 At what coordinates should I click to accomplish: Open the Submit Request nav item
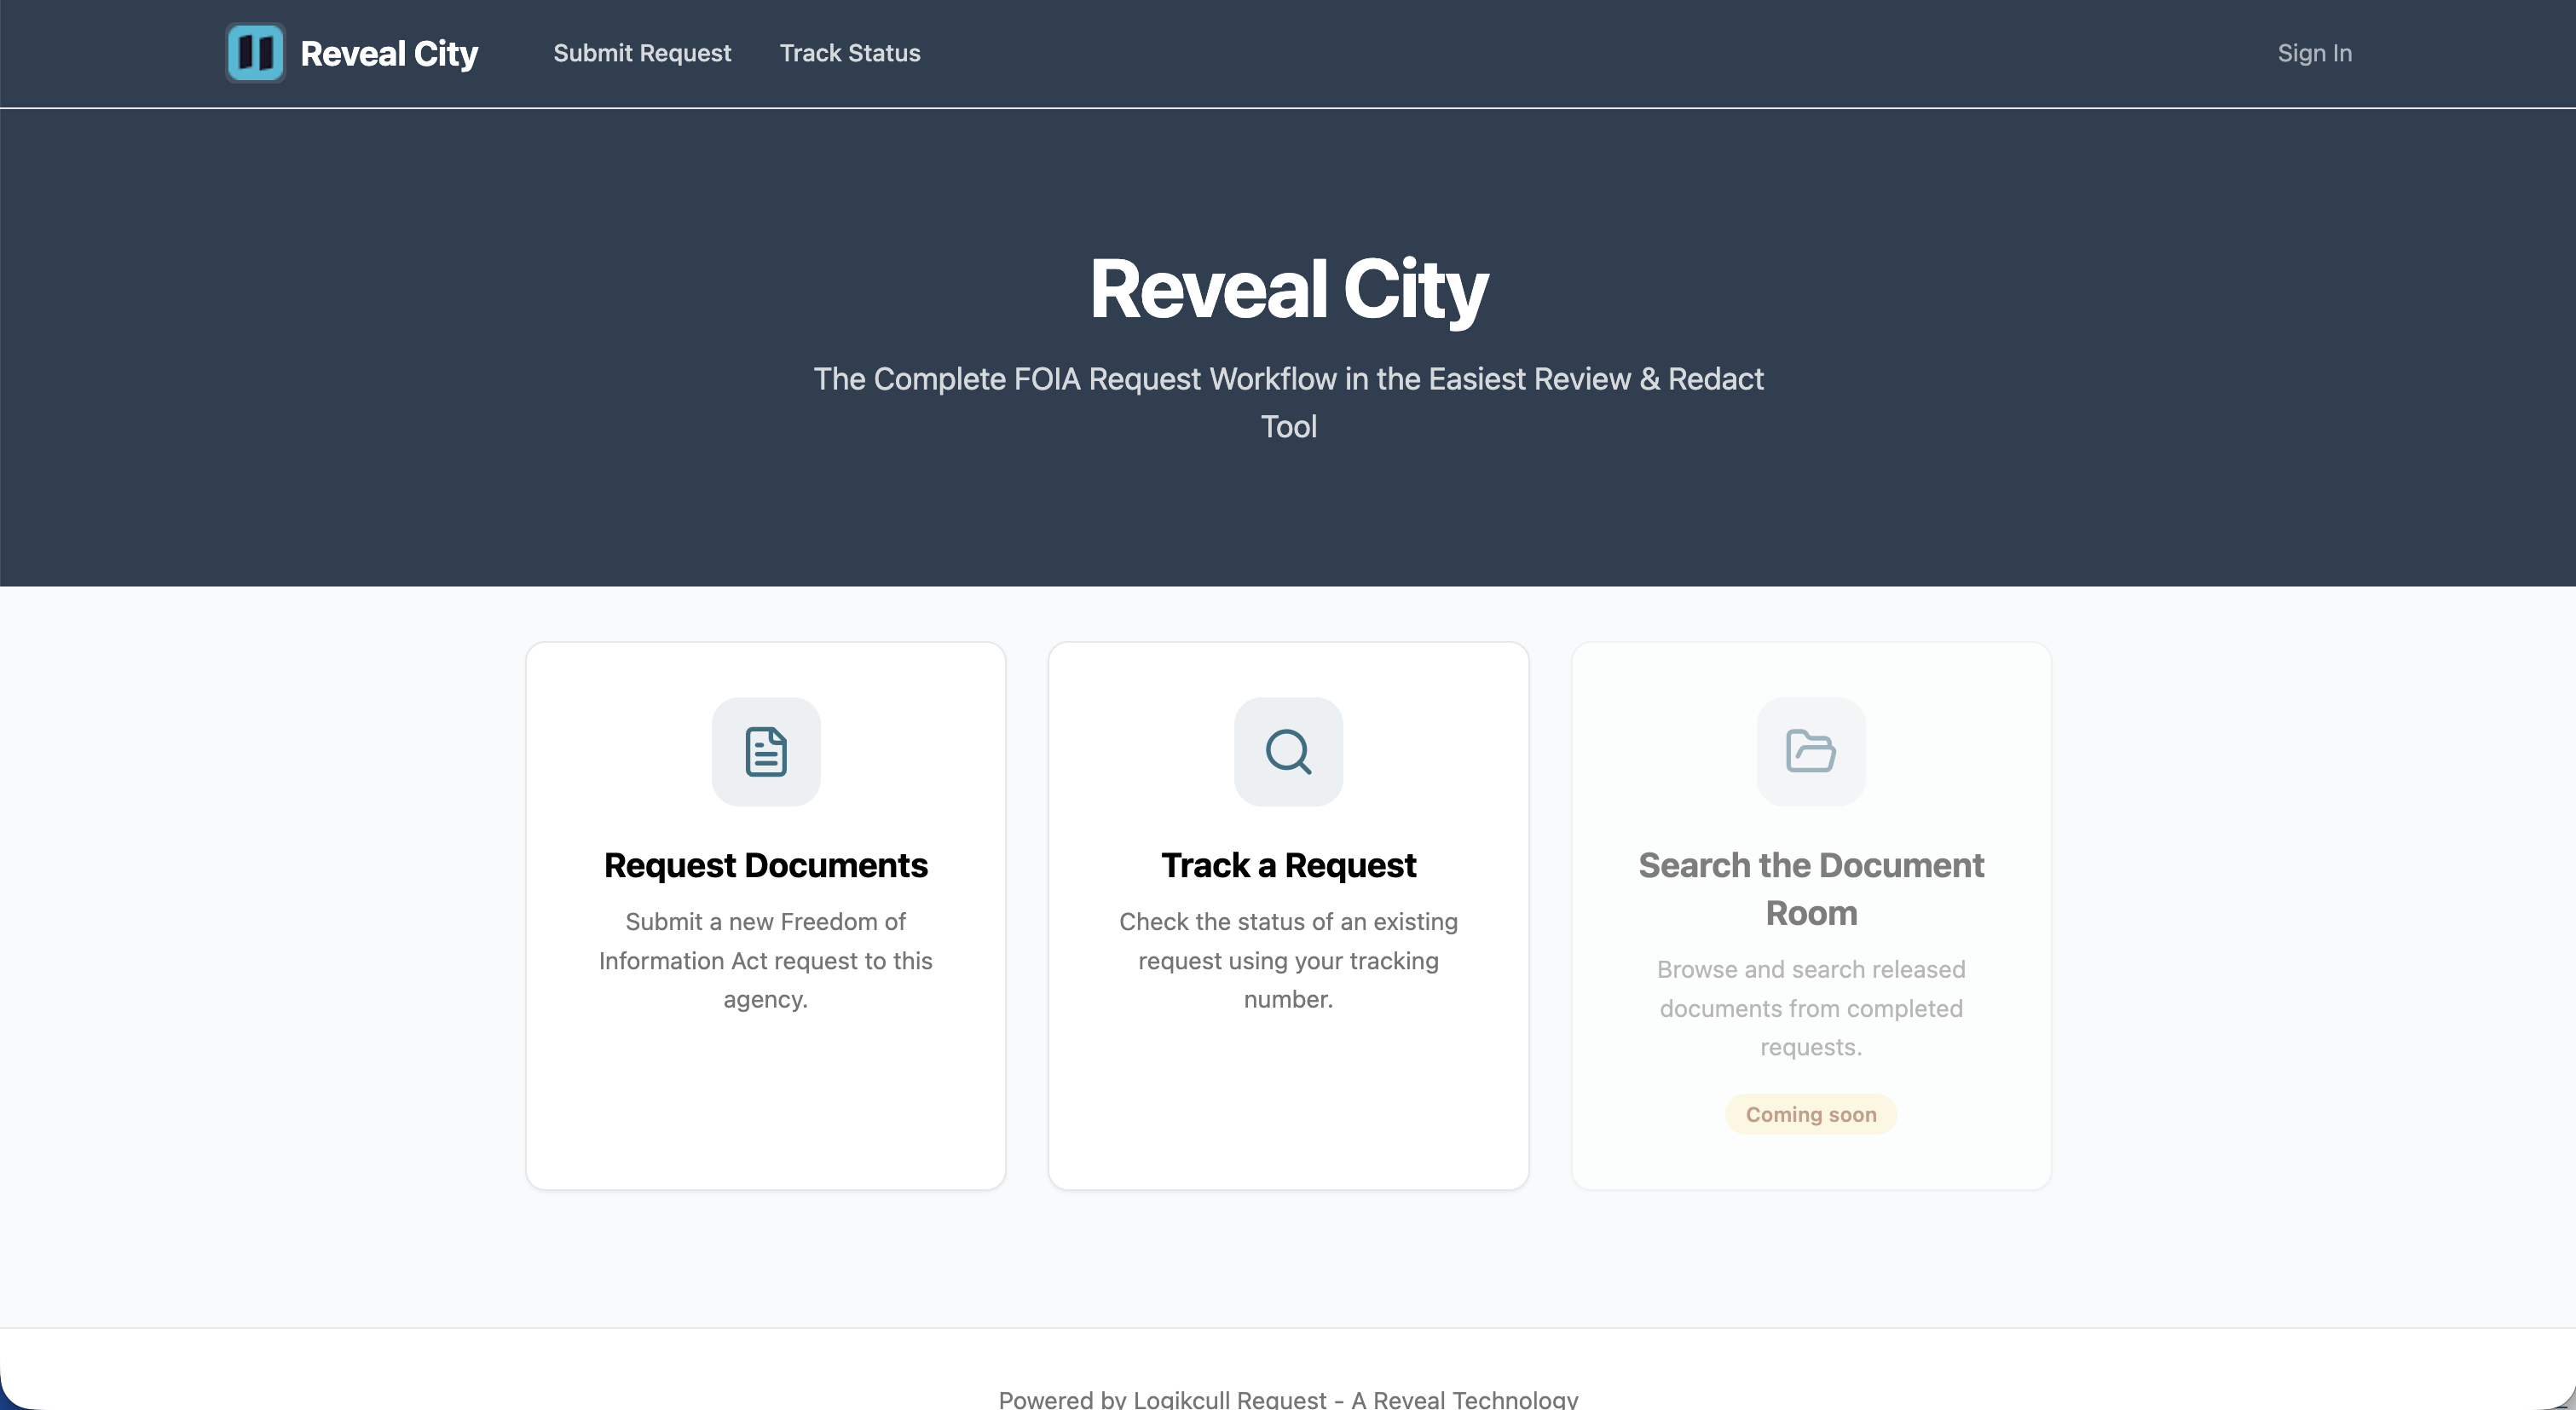642,53
